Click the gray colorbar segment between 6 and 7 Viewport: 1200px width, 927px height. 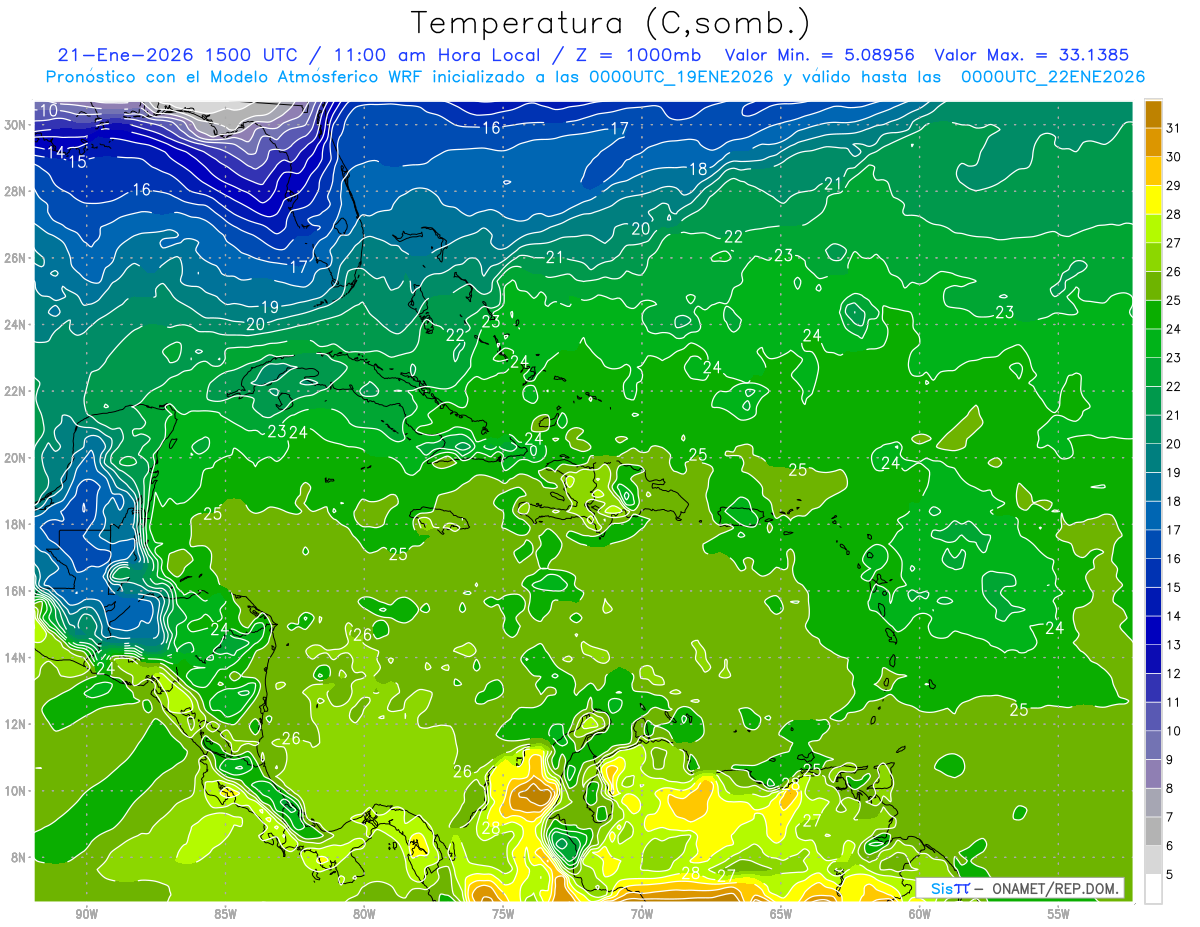(1153, 831)
